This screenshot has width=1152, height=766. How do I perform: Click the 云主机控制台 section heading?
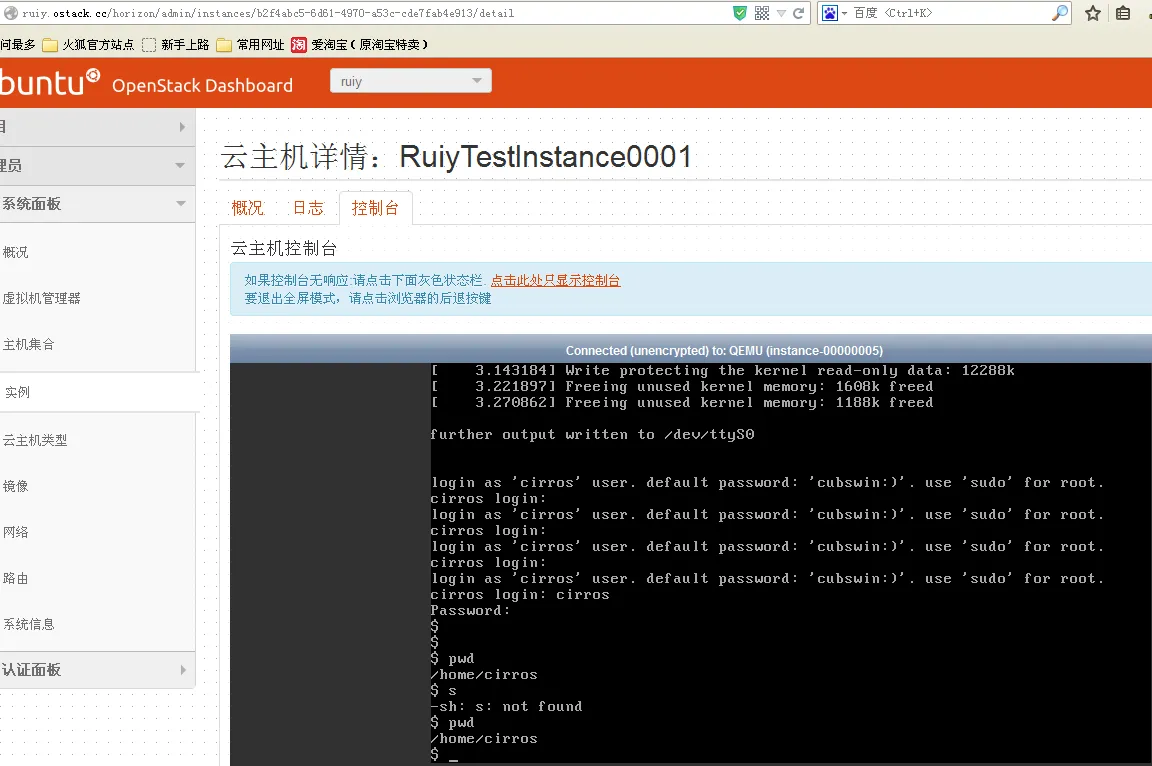(284, 248)
